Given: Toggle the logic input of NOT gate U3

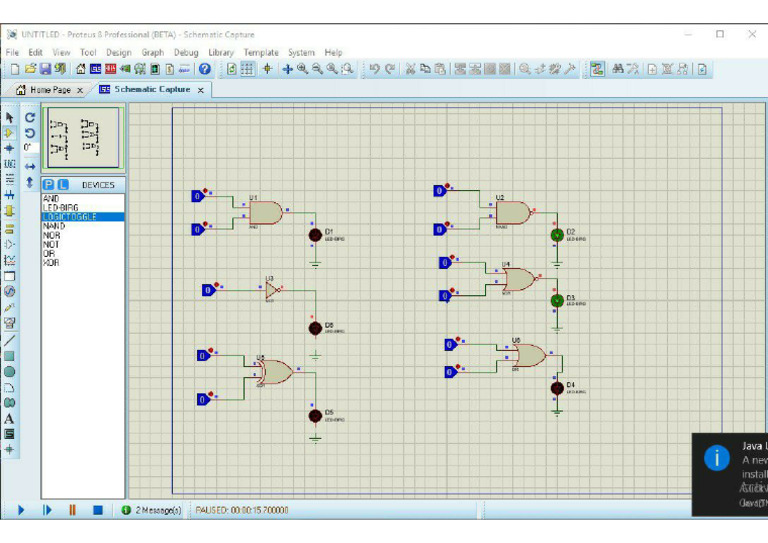Looking at the screenshot, I should [x=208, y=290].
